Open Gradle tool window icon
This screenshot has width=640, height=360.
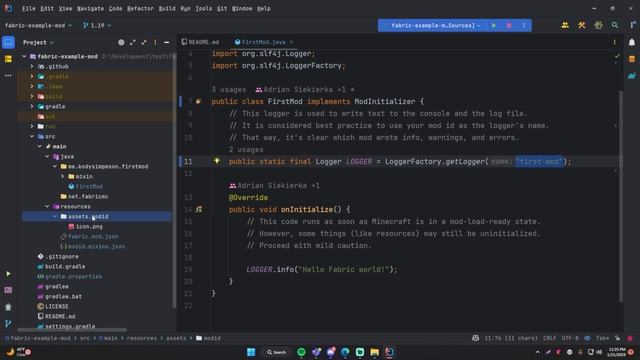coord(632,76)
